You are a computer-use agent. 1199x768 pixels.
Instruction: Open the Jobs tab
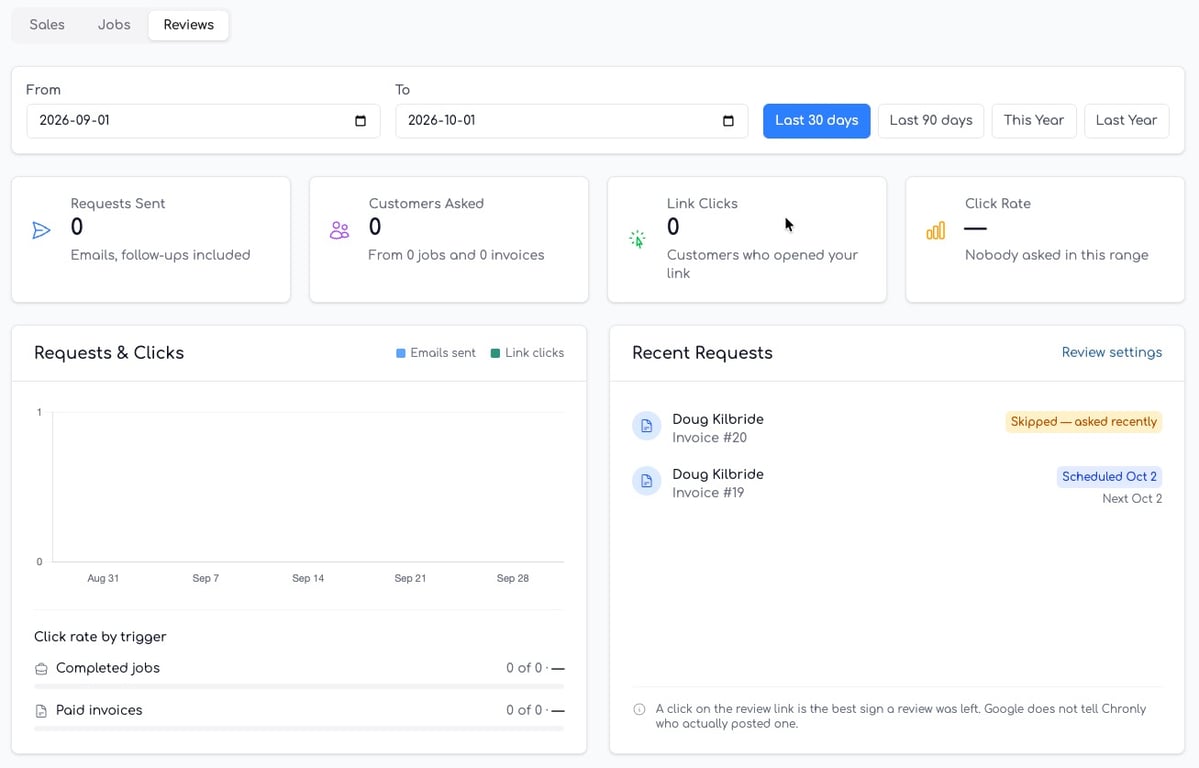pos(114,24)
